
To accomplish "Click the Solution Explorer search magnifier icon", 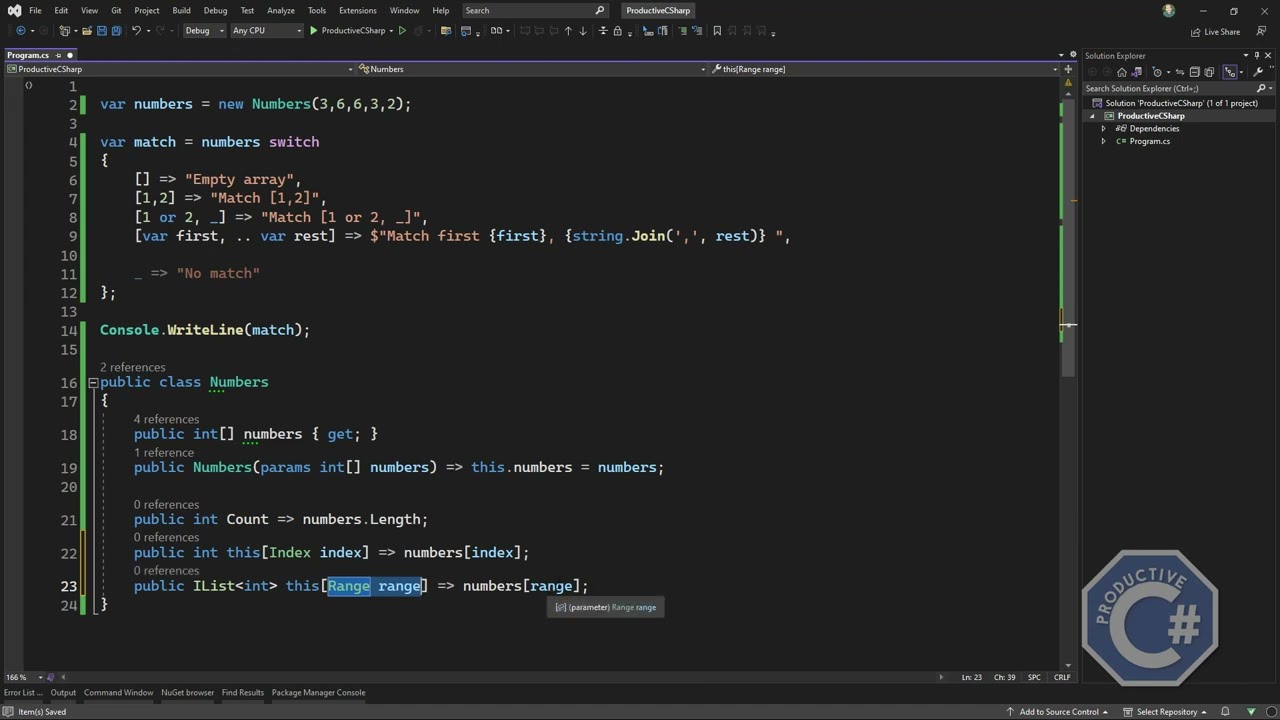I will (x=1260, y=88).
